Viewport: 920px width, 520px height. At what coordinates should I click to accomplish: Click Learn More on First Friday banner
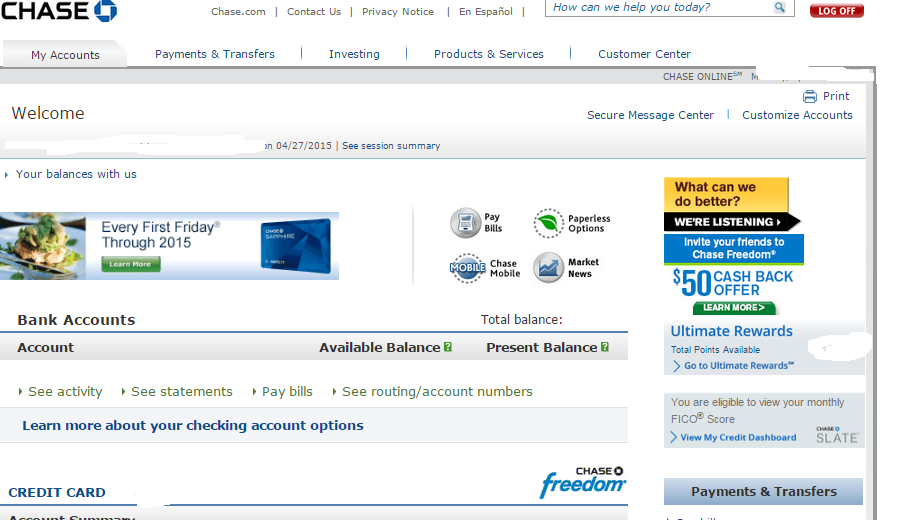(x=130, y=264)
